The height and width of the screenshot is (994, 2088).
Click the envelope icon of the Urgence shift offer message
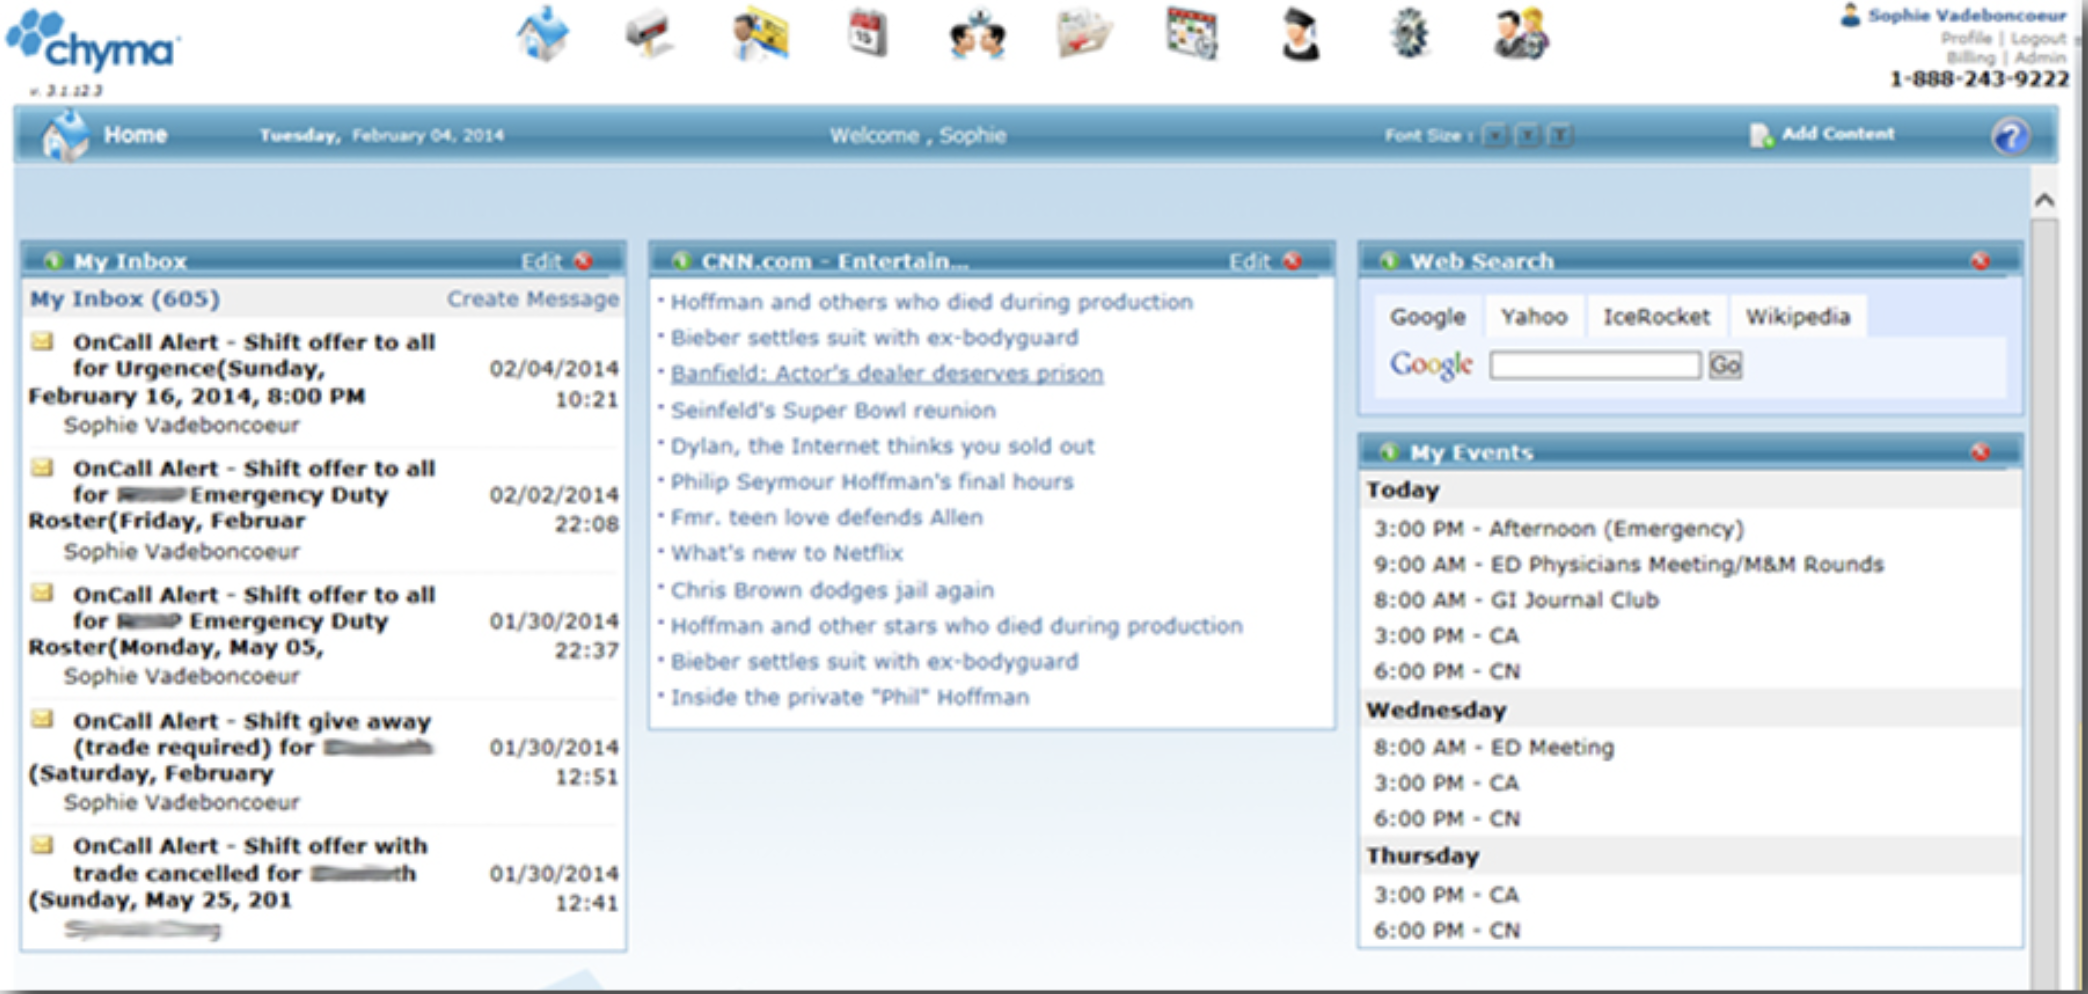point(42,342)
